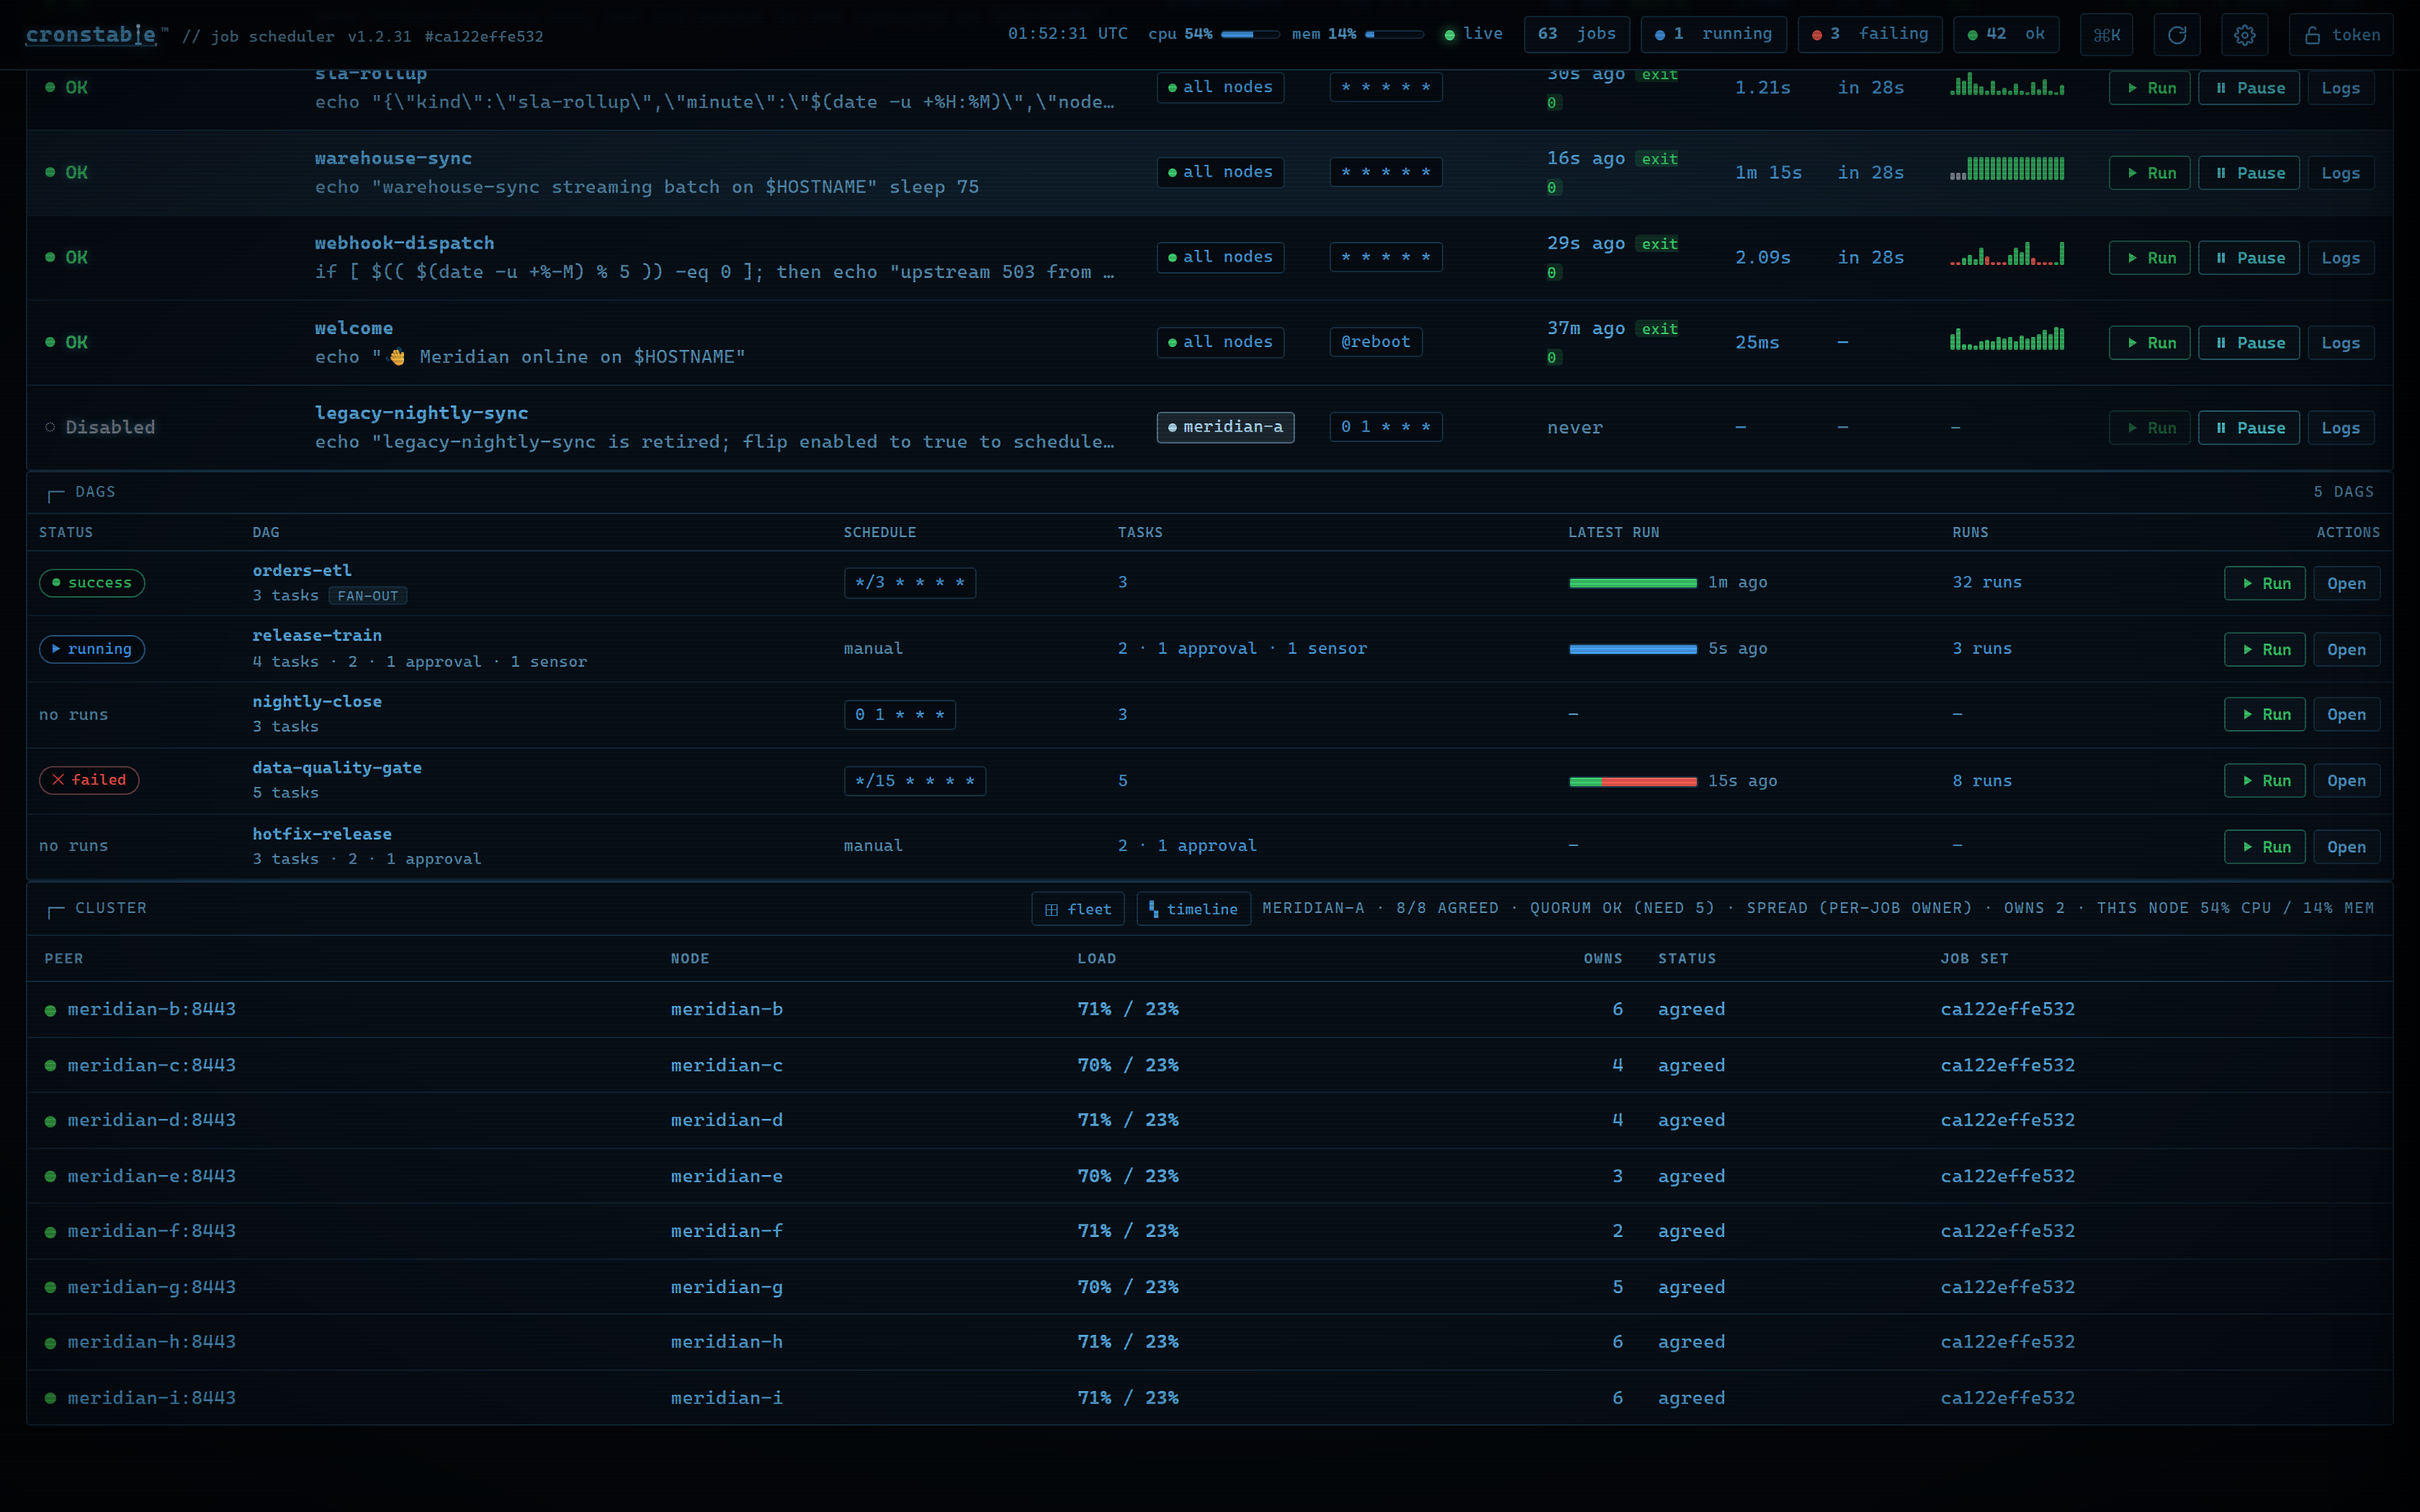Click the warehouse-sync run history sparkline
Image resolution: width=2420 pixels, height=1512 pixels.
[x=2006, y=169]
